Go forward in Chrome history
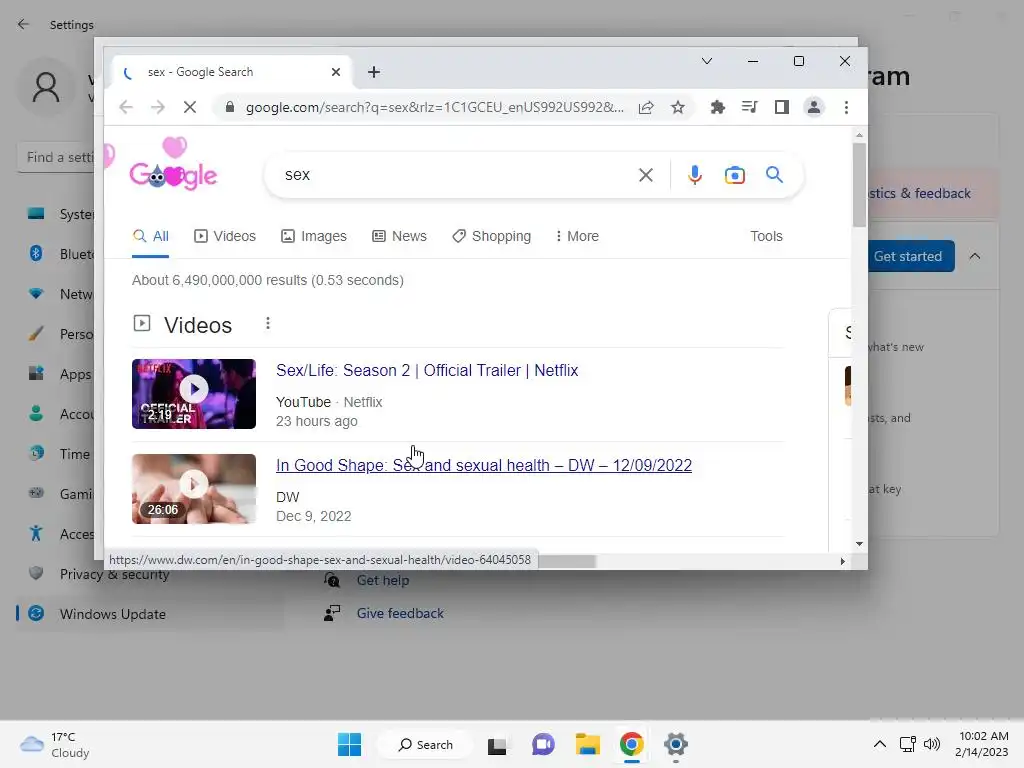Image resolution: width=1024 pixels, height=768 pixels. (x=157, y=107)
